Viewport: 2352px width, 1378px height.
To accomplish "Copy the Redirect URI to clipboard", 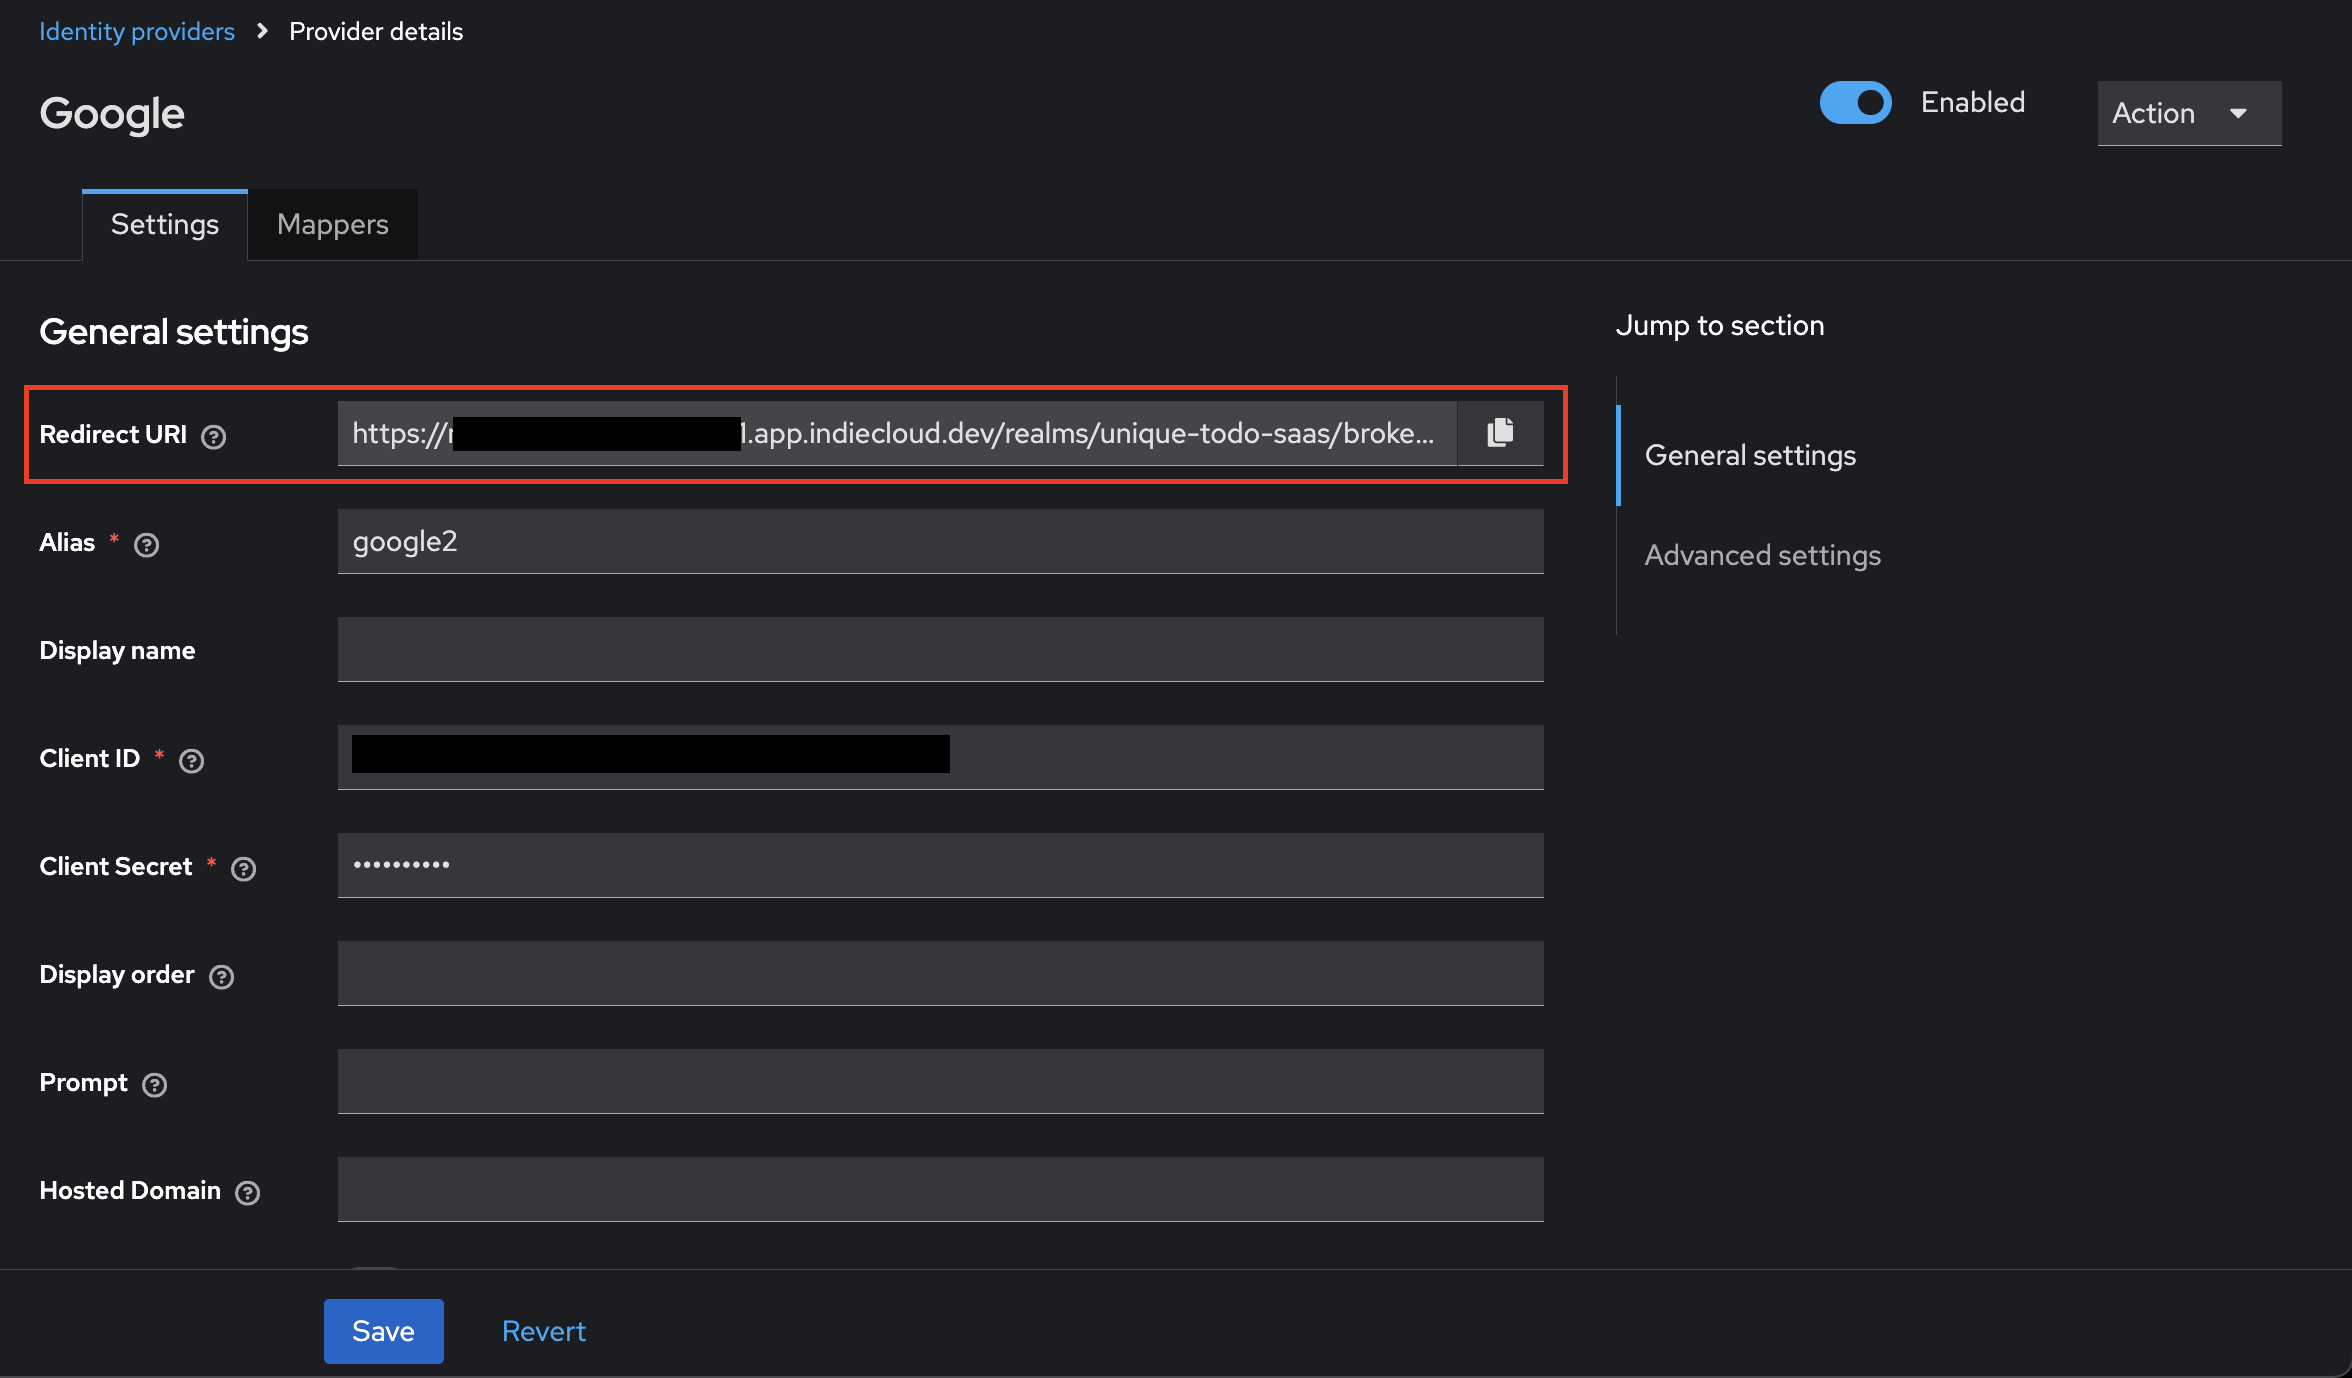I will 1500,433.
